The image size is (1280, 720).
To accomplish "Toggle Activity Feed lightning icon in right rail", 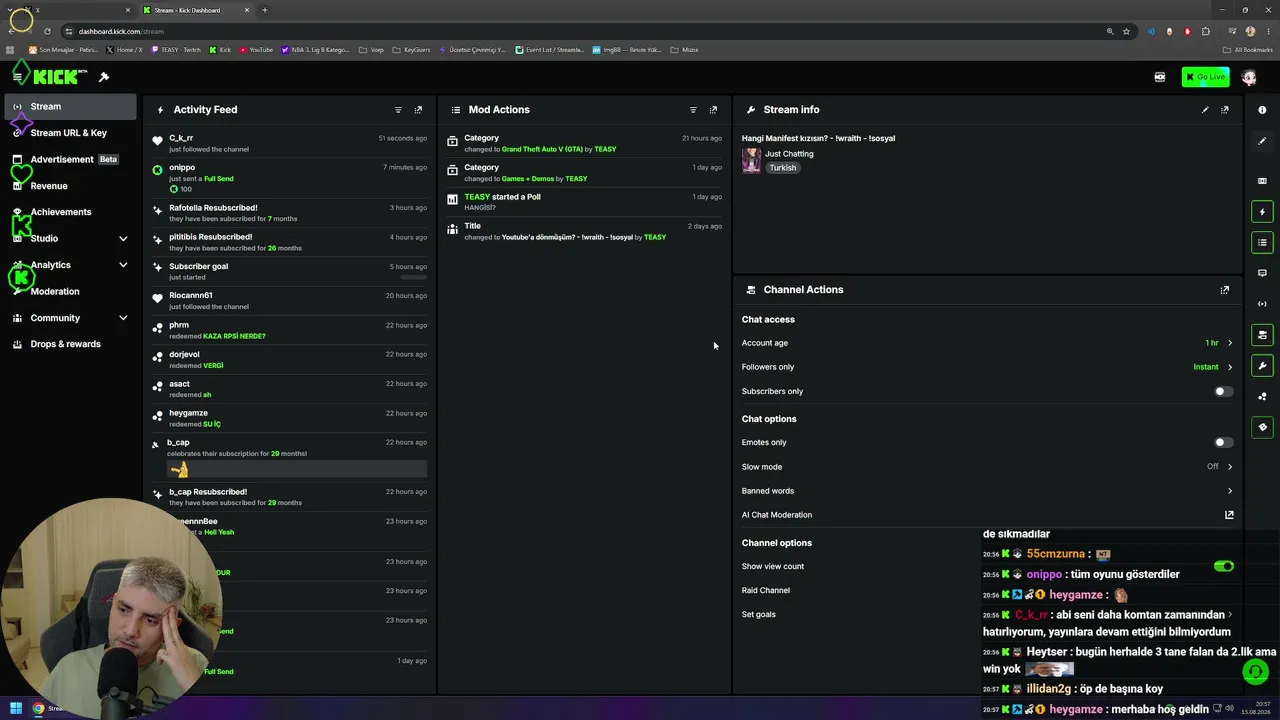I will [1262, 212].
